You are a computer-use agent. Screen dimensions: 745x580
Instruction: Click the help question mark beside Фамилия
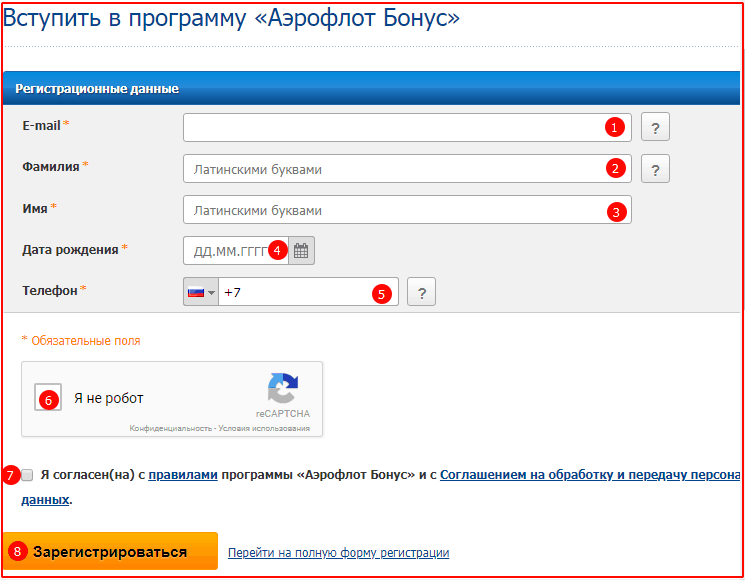click(655, 169)
